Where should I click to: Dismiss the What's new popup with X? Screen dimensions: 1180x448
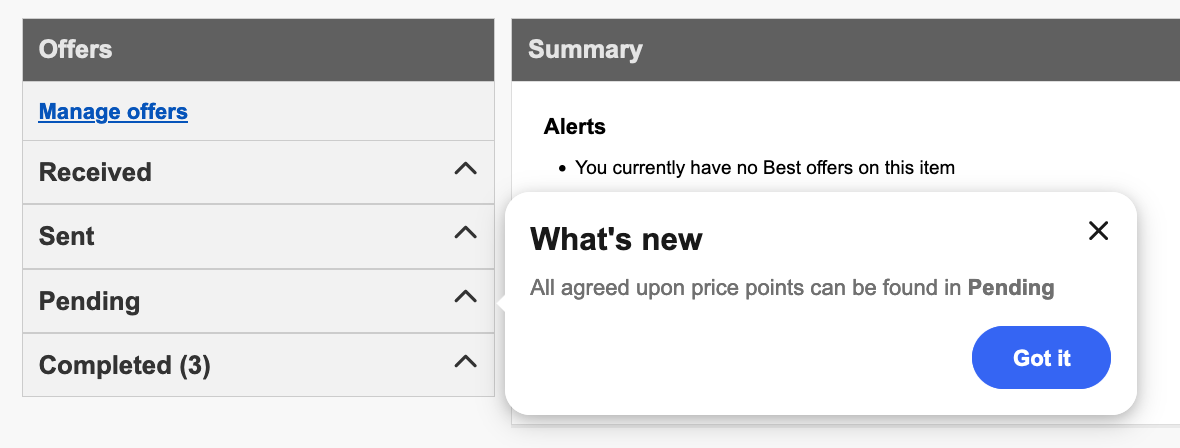pos(1098,231)
